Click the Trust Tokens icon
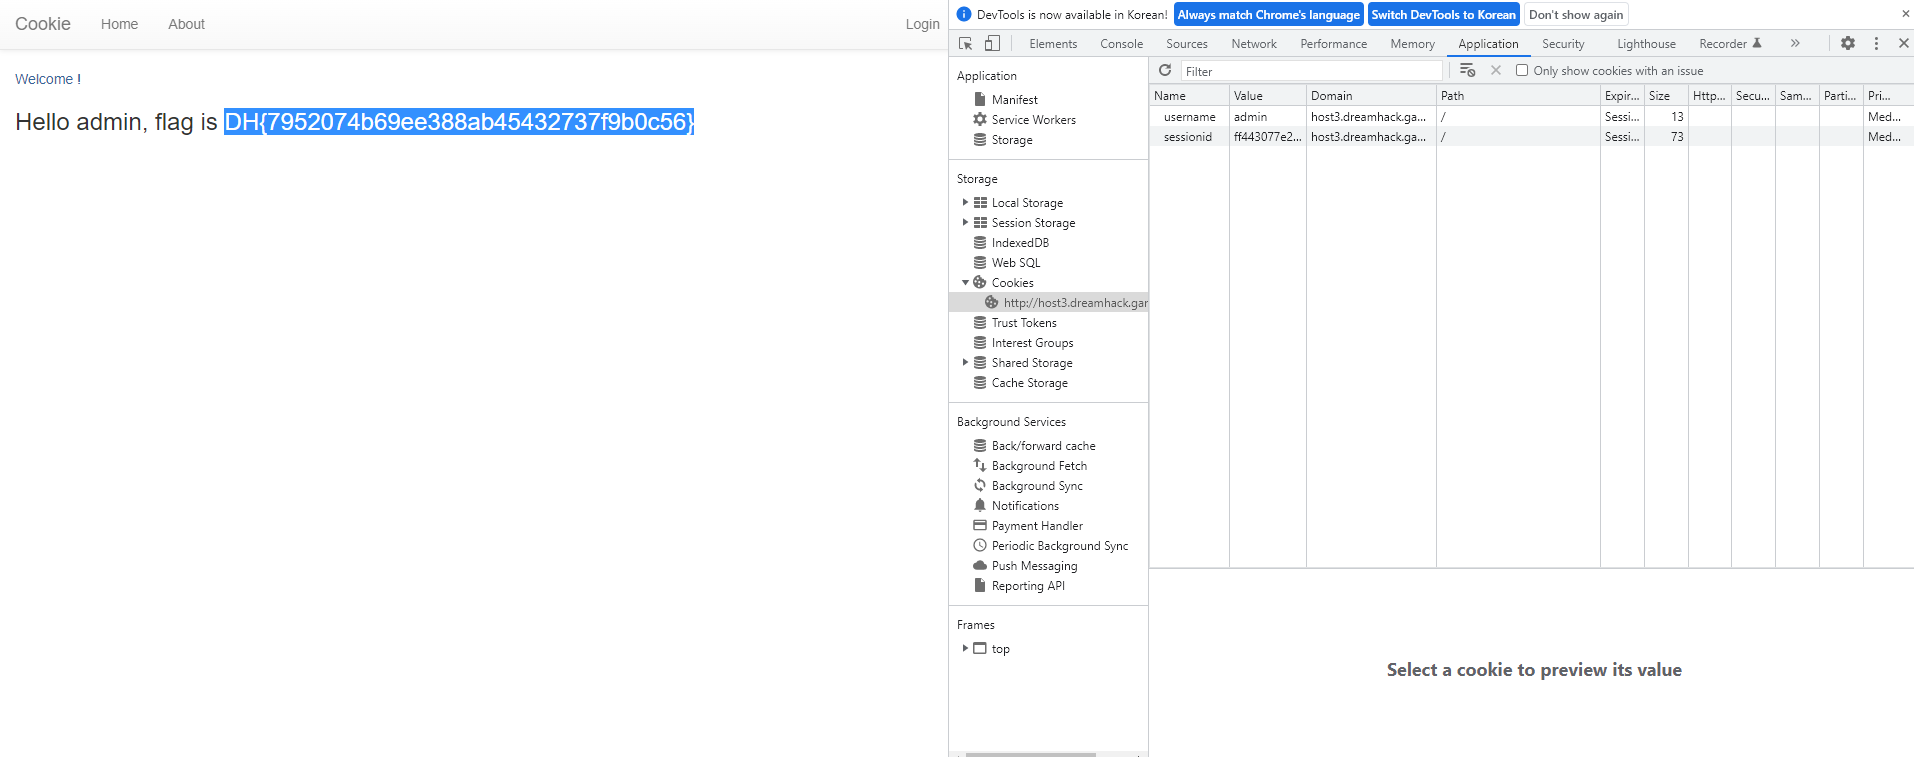1914x757 pixels. 980,322
